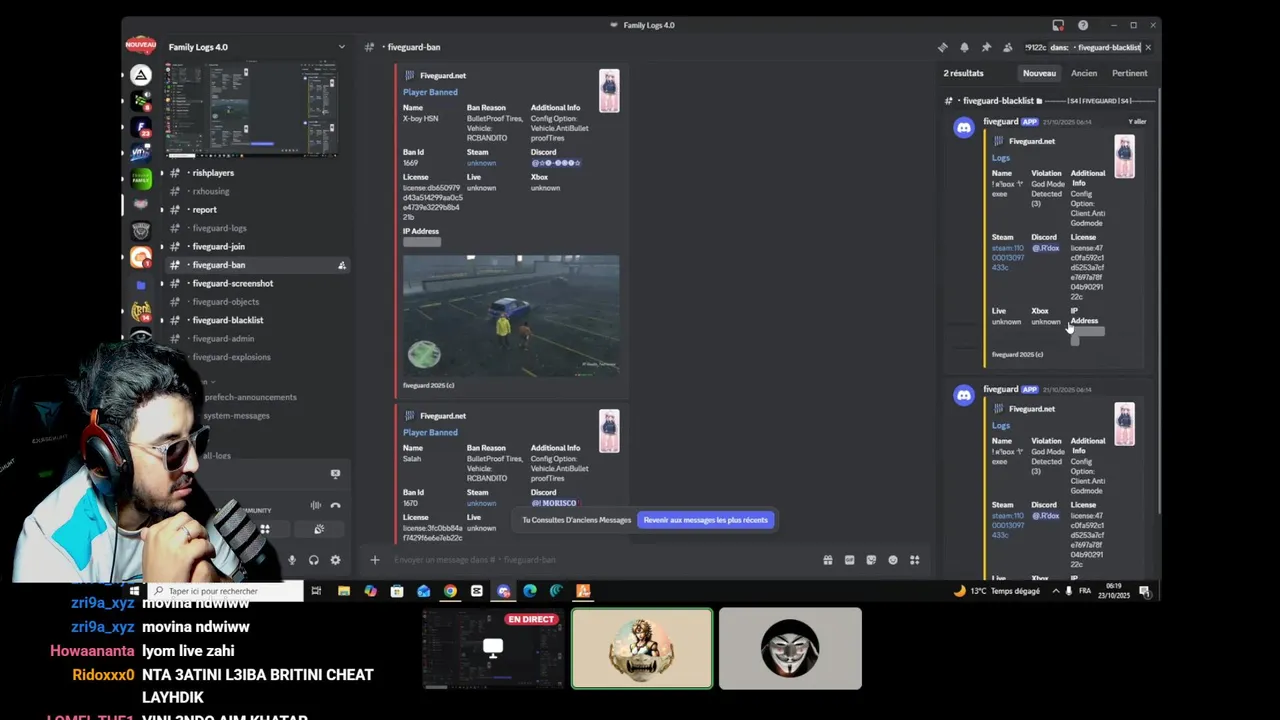Click the NOUVEAU badge server icon
The image size is (1280, 720).
141,46
